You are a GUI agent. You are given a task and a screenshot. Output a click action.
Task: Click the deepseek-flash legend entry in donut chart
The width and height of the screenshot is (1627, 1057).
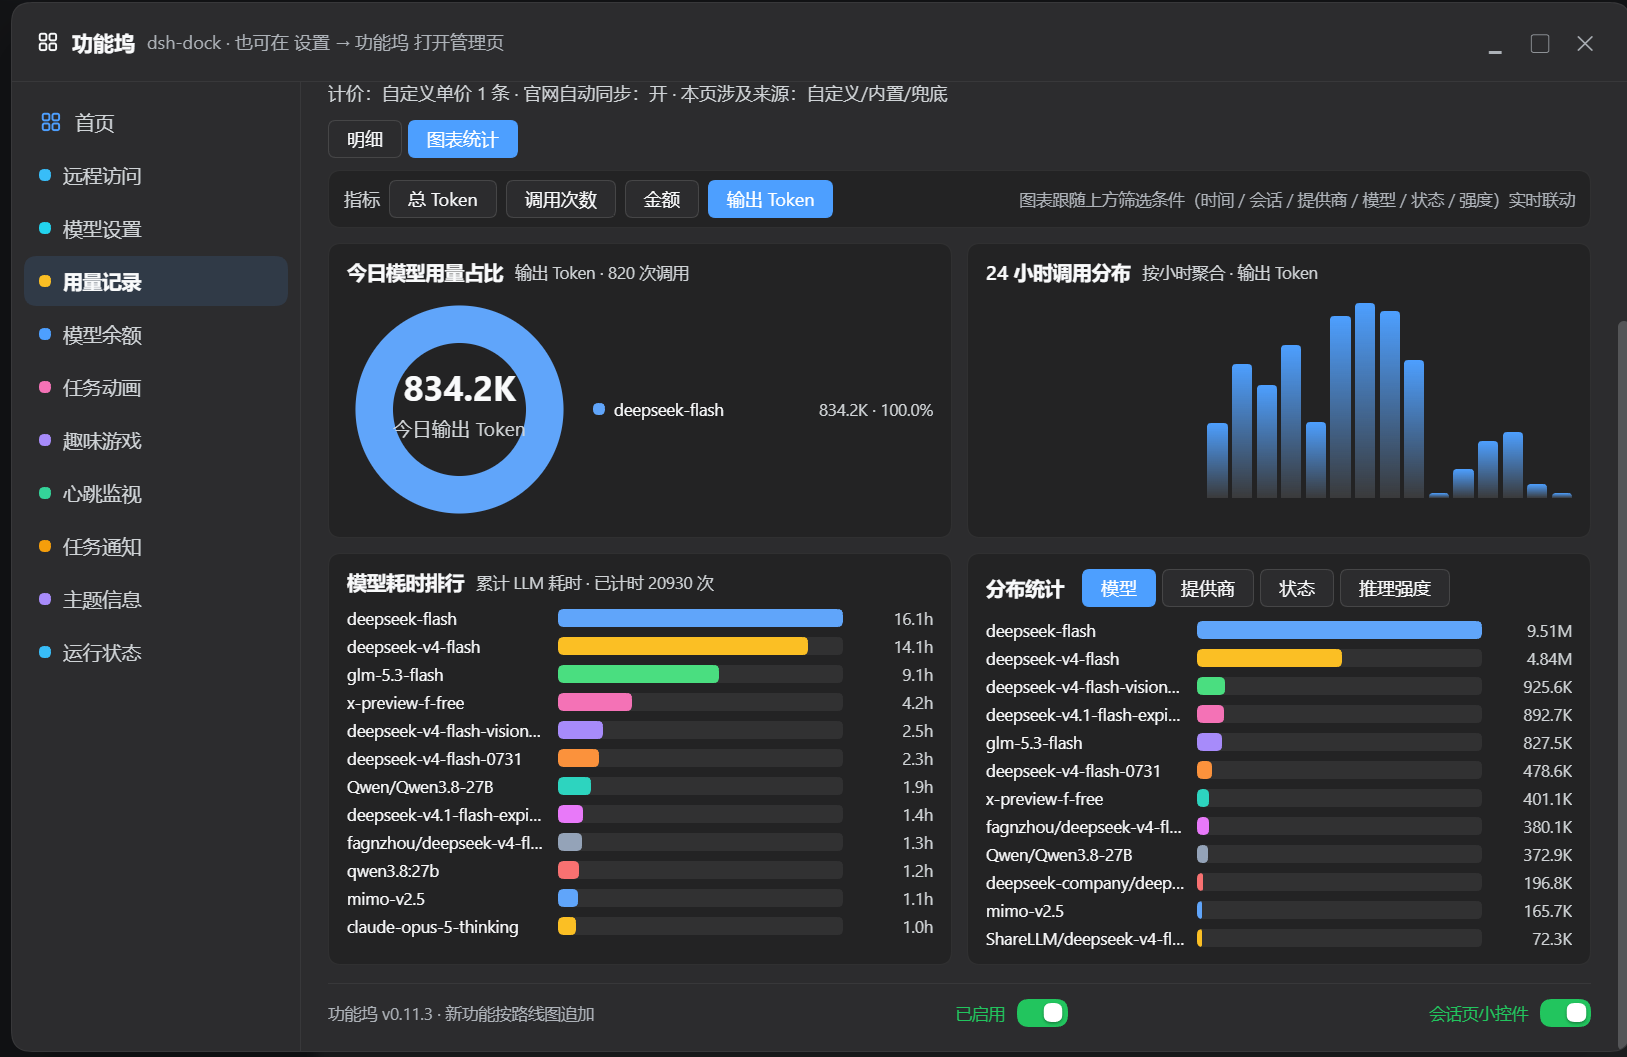(x=763, y=410)
